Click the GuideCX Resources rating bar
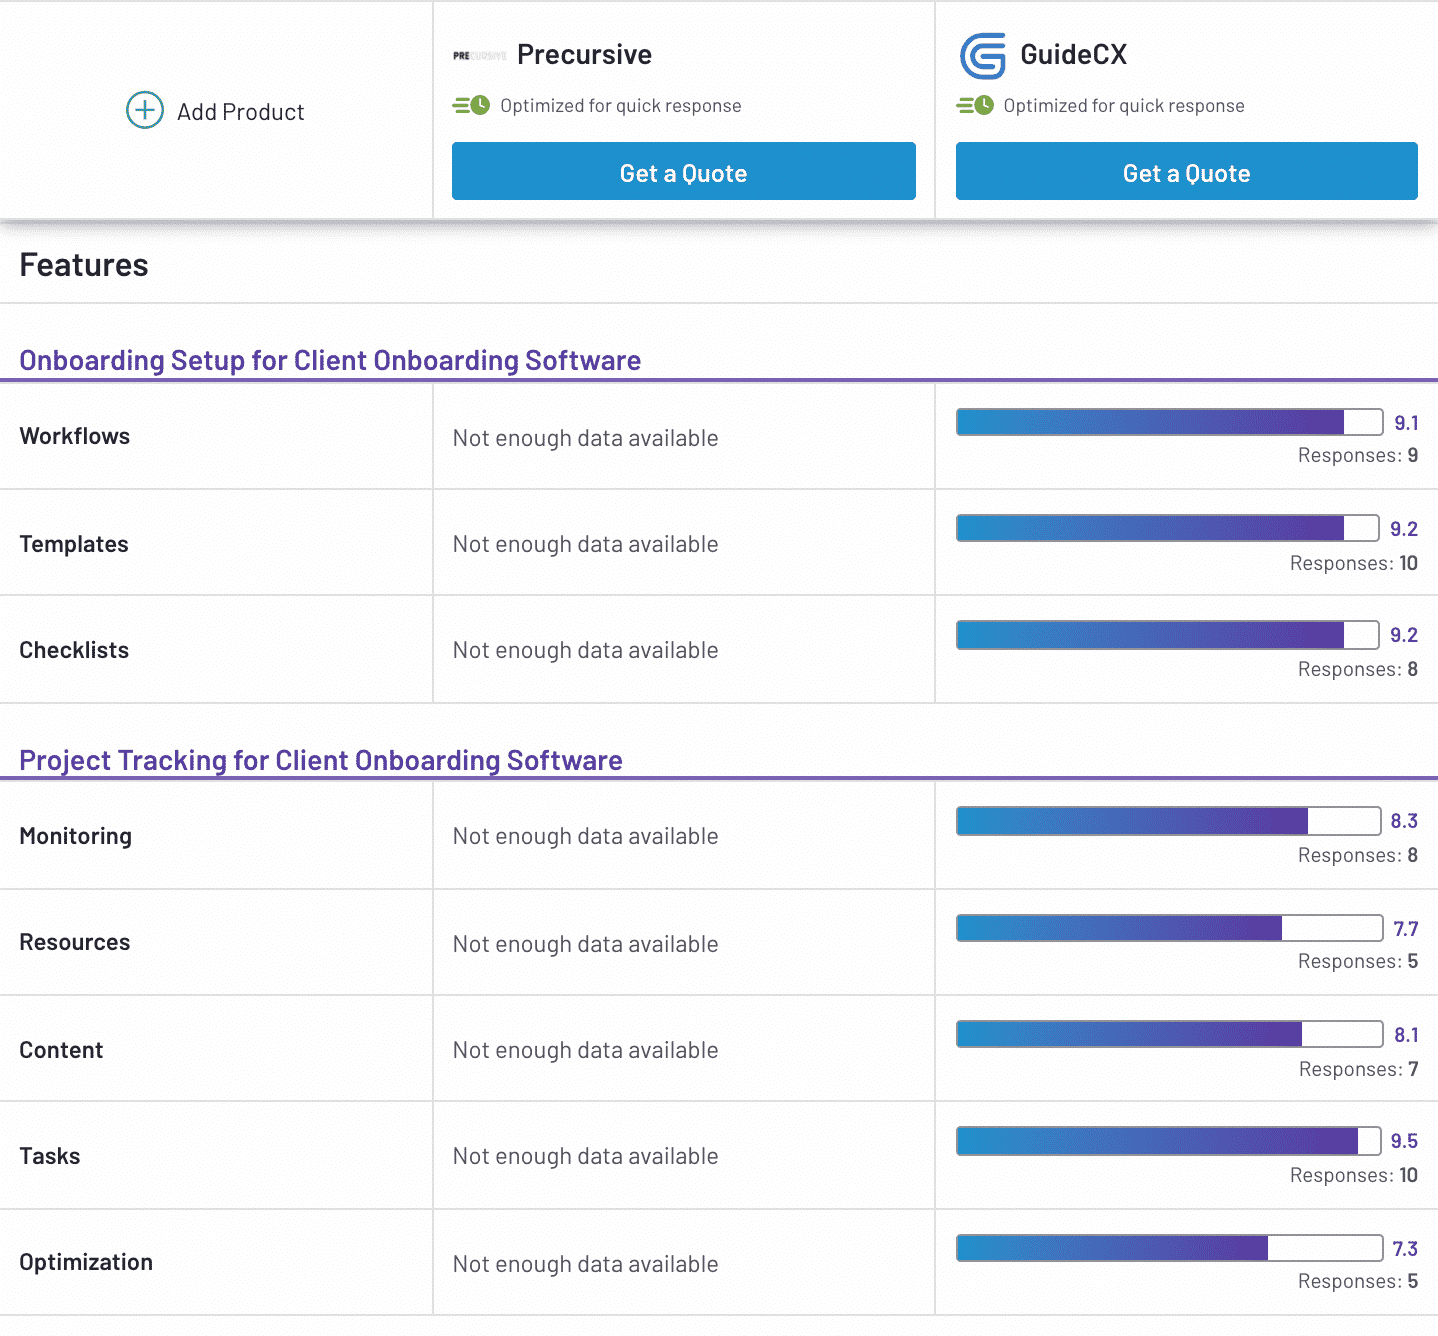Screen dimensions: 1438x1336 (x=1170, y=928)
